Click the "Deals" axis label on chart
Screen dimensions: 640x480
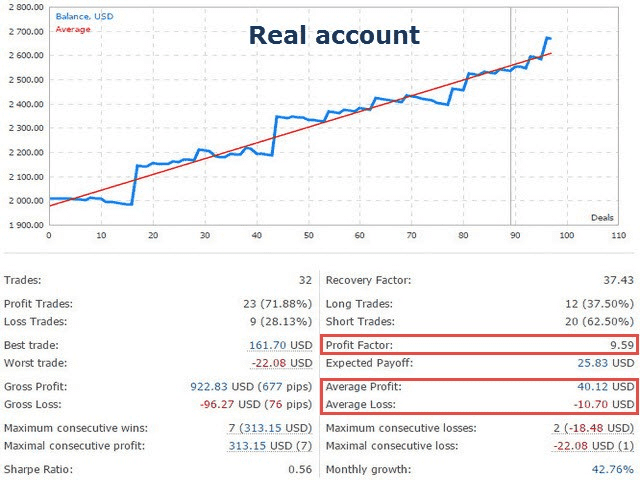pyautogui.click(x=603, y=216)
